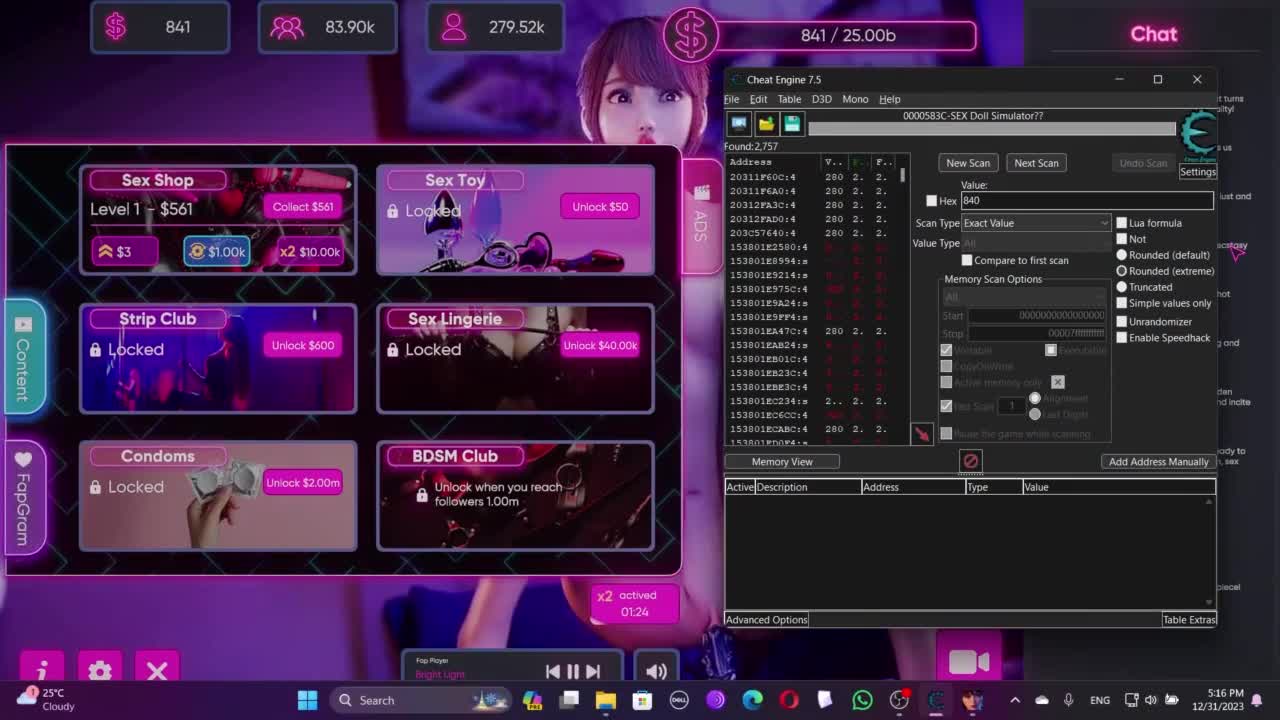
Task: Expand the Scan Type dropdown
Action: [x=1035, y=223]
